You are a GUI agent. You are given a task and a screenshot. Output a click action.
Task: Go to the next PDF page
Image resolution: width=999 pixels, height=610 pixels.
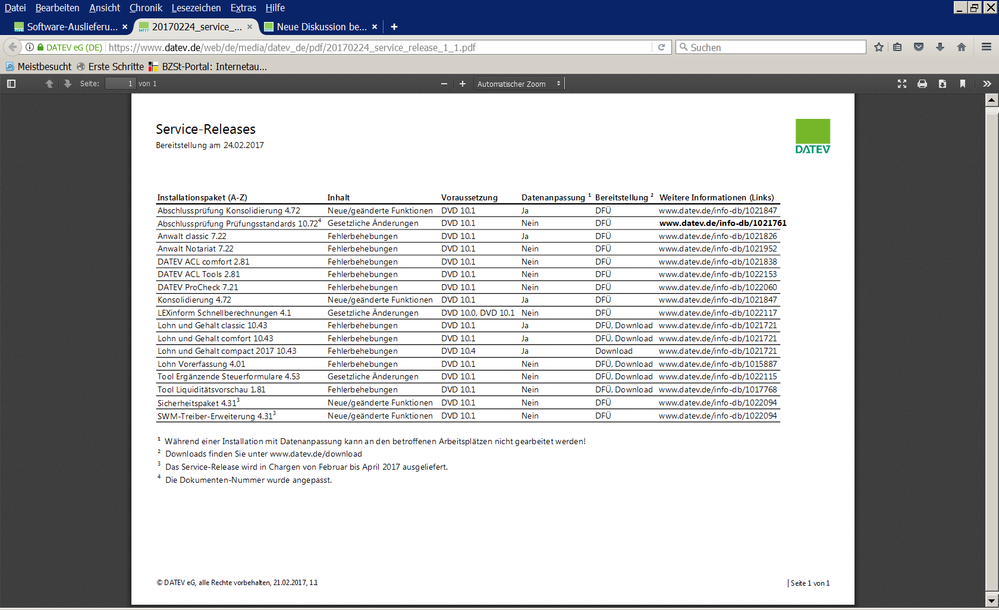[x=67, y=84]
